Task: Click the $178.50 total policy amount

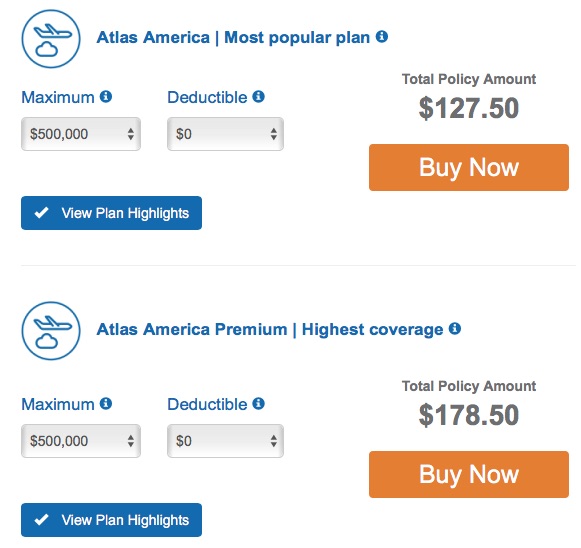Action: (469, 415)
